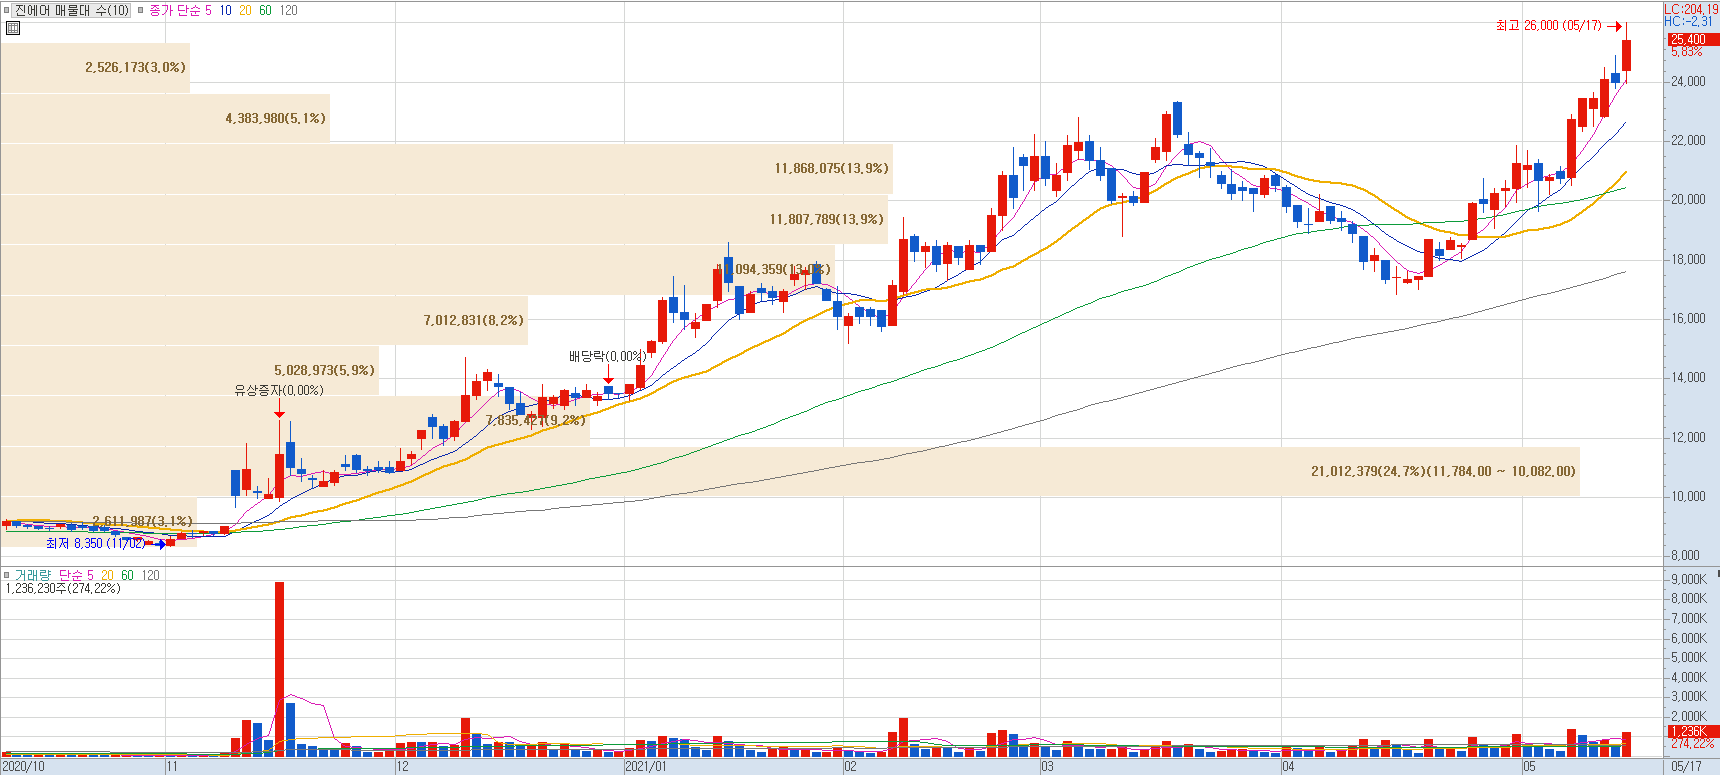This screenshot has width=1720, height=775.
Task: Click the volume 20-period average label
Action: click(107, 575)
